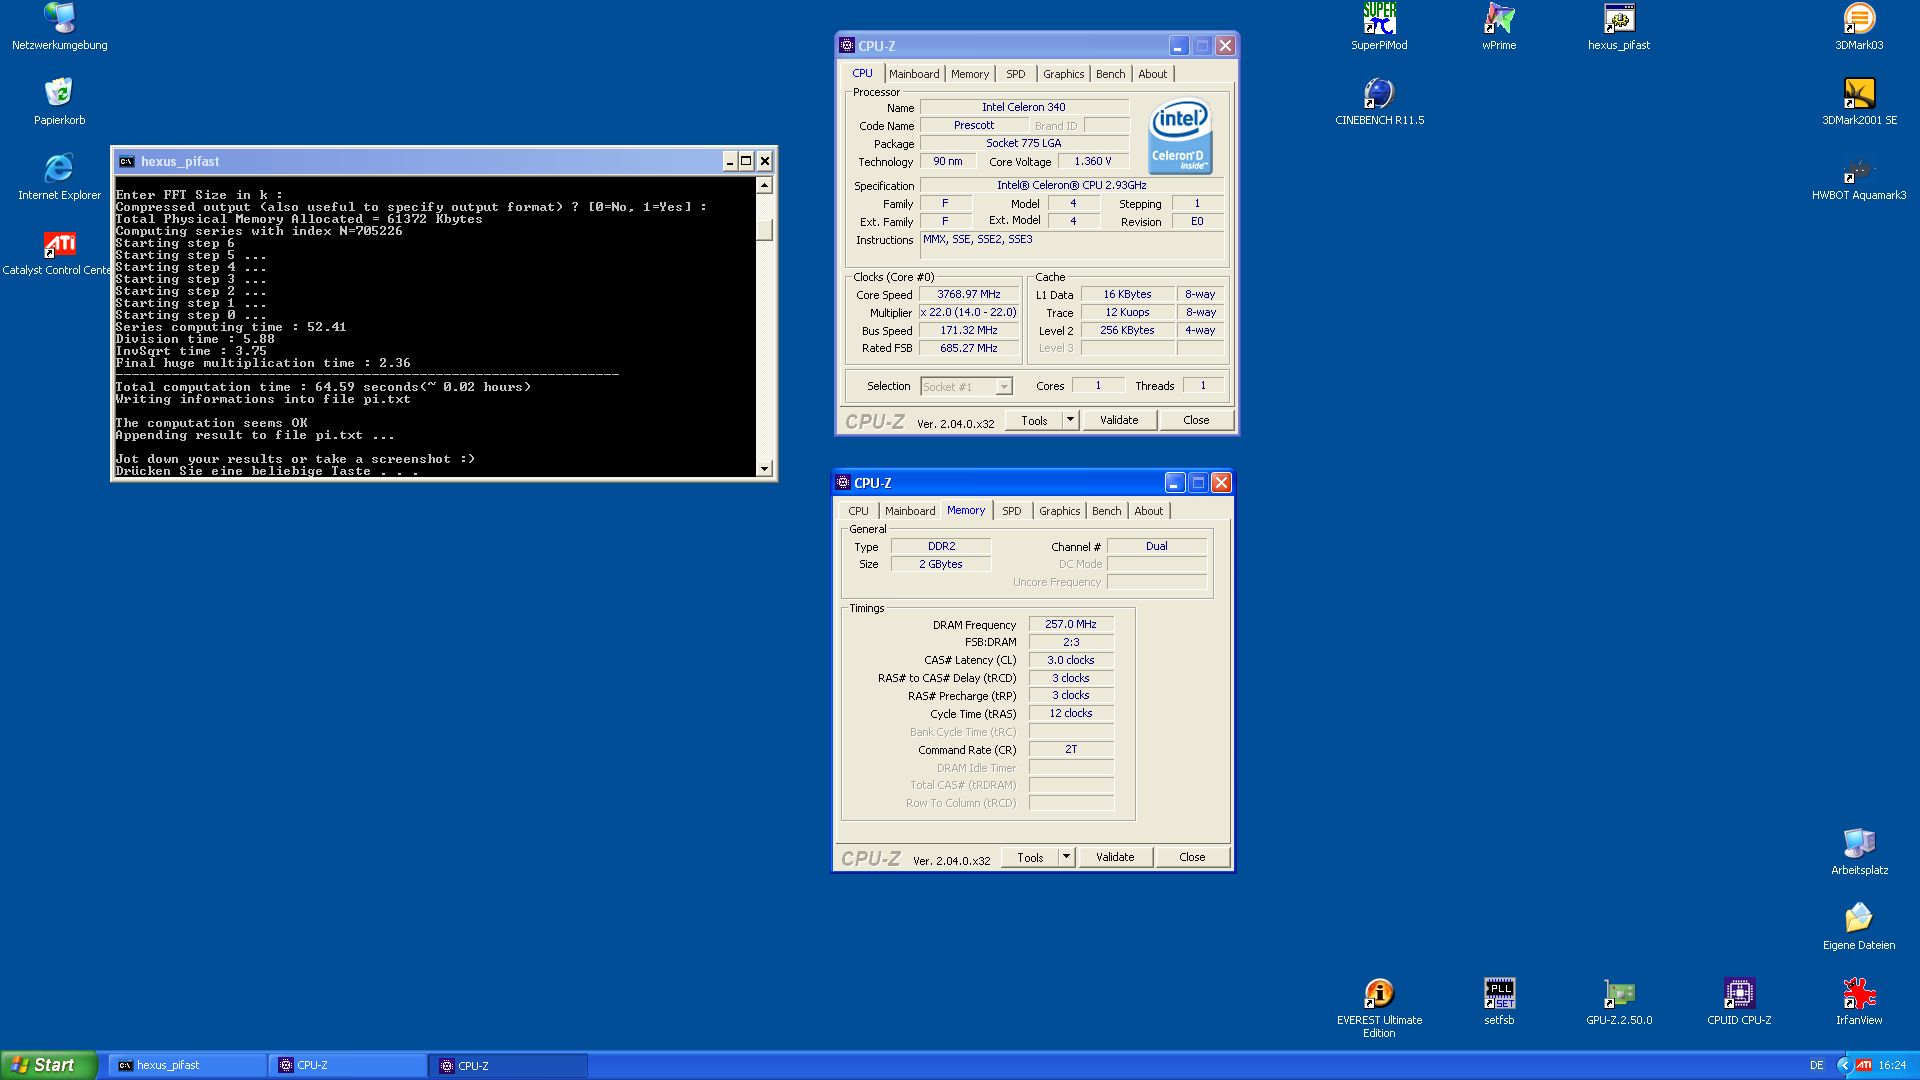Click Validate in upper CPU-Z window
The image size is (1920, 1080).
(1119, 420)
